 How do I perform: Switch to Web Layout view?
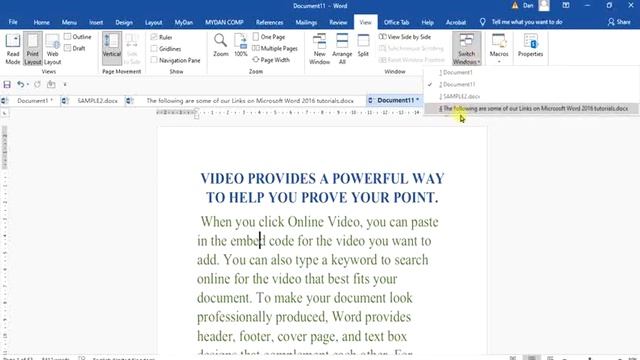tap(52, 49)
